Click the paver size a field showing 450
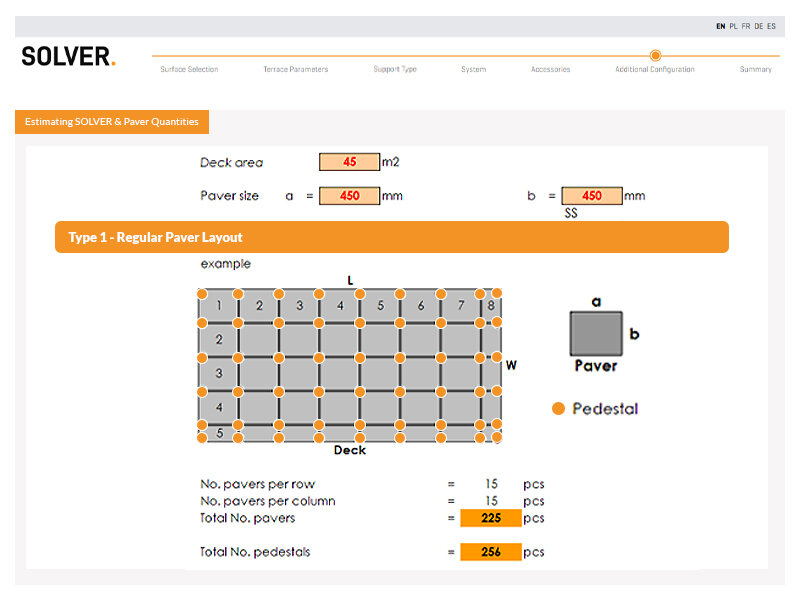The width and height of the screenshot is (800, 600). [349, 196]
